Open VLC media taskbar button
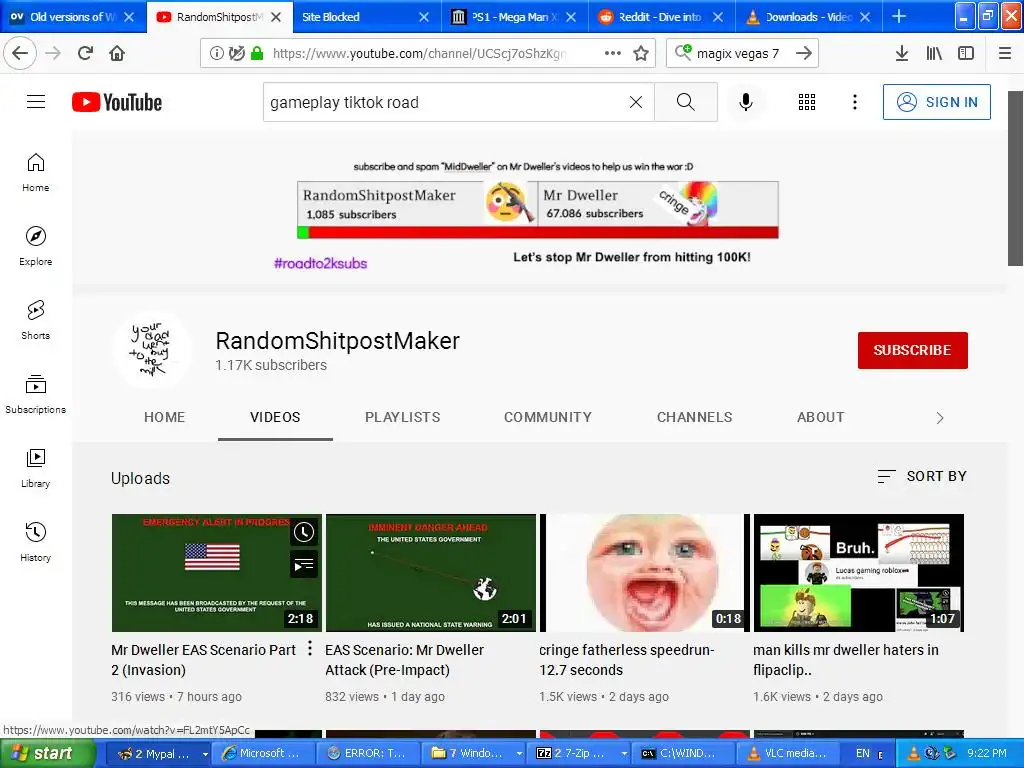This screenshot has height=768, width=1024. click(x=788, y=754)
